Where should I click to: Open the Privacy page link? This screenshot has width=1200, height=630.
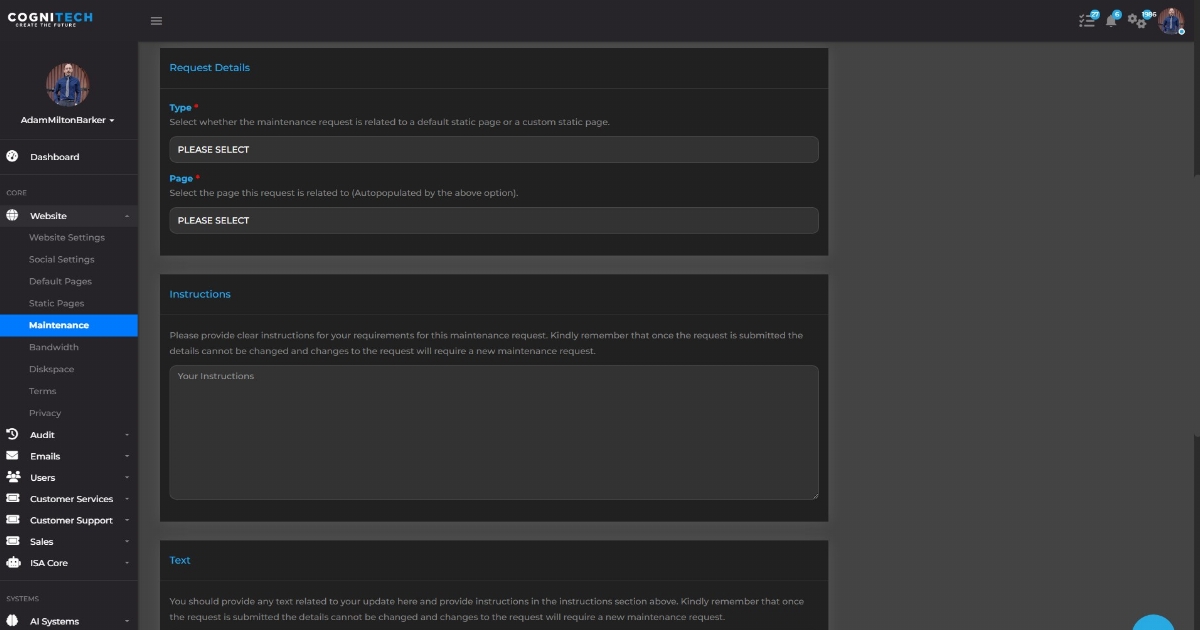pos(43,413)
